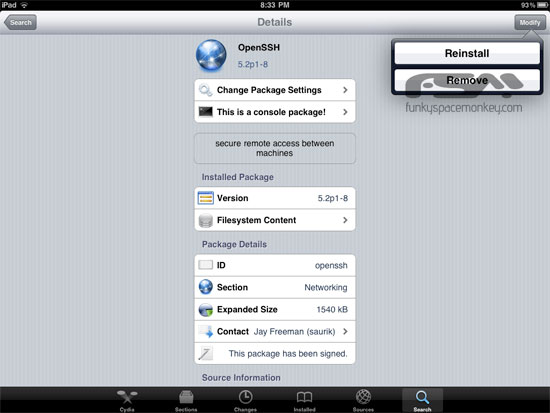Screen dimensions: 550x413
Task: Click the battery status icon
Action: (542, 5)
